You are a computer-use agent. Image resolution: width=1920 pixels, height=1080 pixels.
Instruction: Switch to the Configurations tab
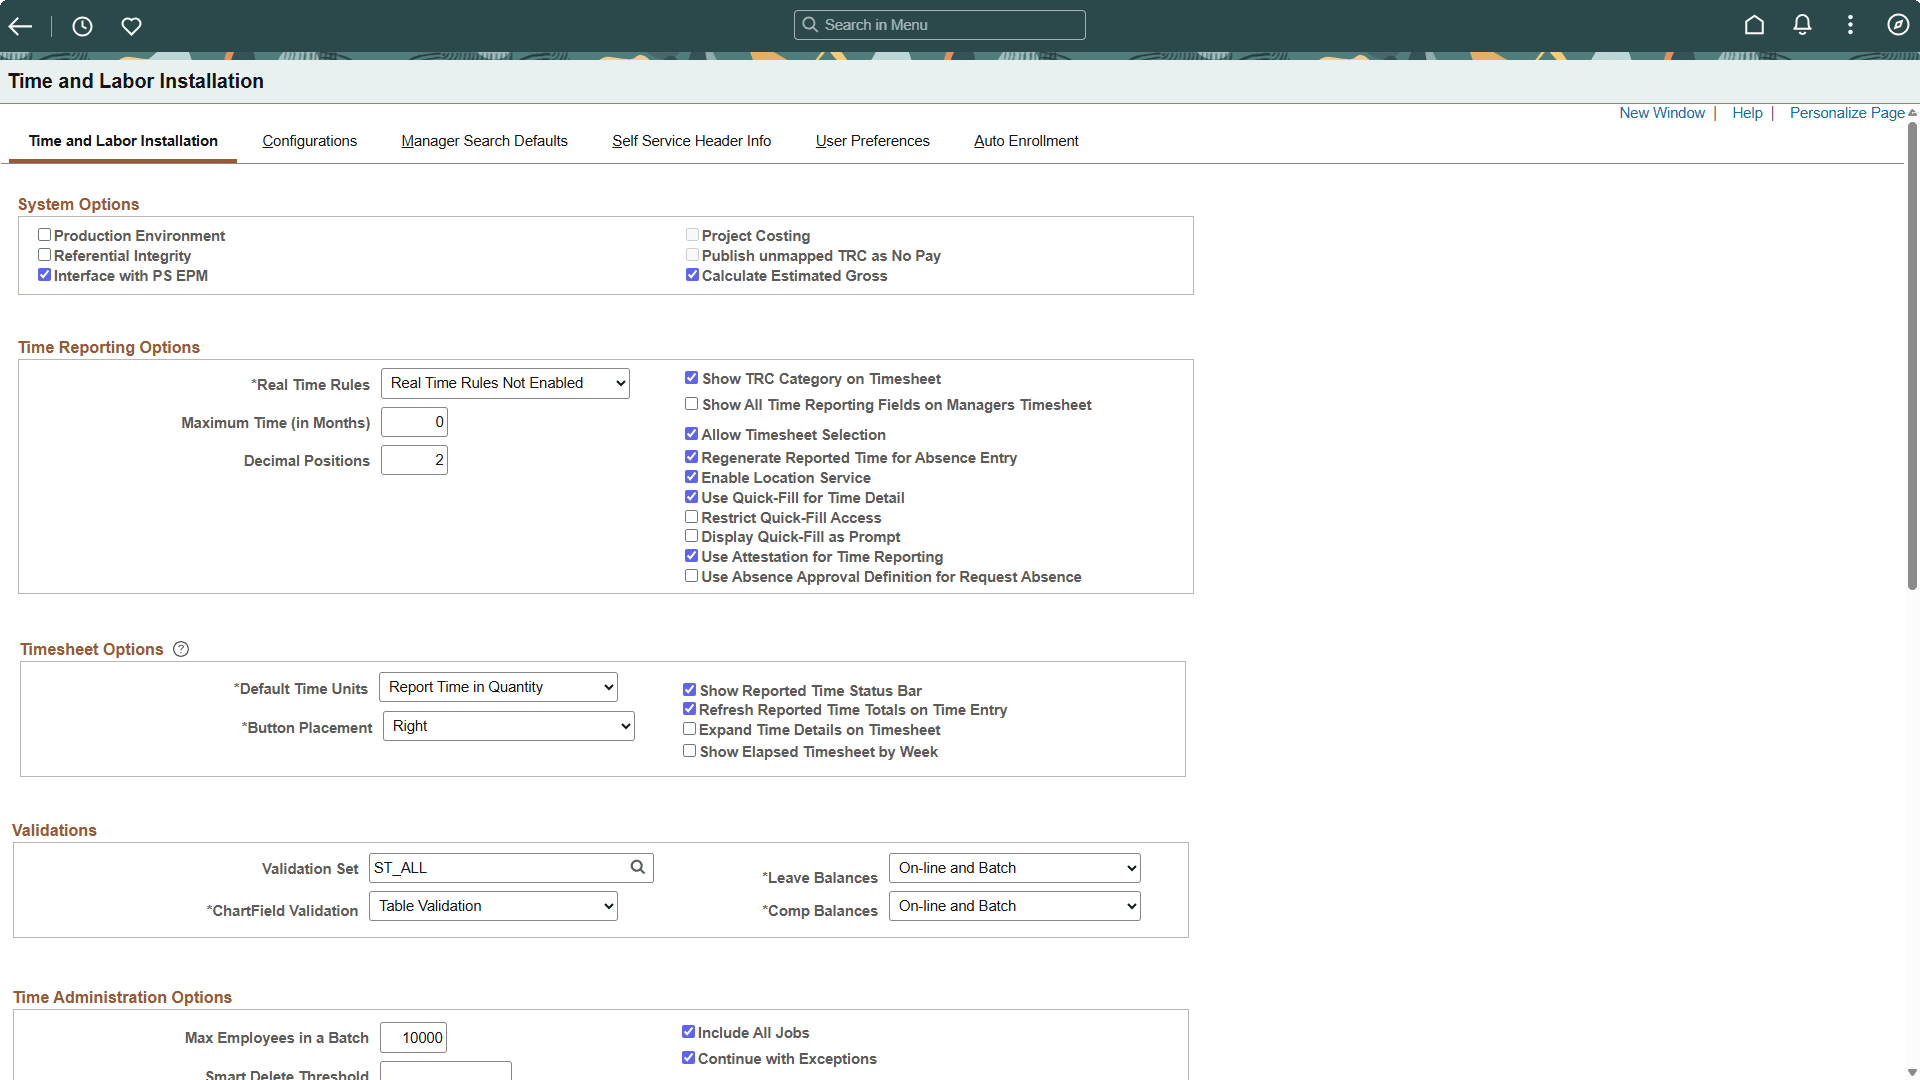pos(309,141)
